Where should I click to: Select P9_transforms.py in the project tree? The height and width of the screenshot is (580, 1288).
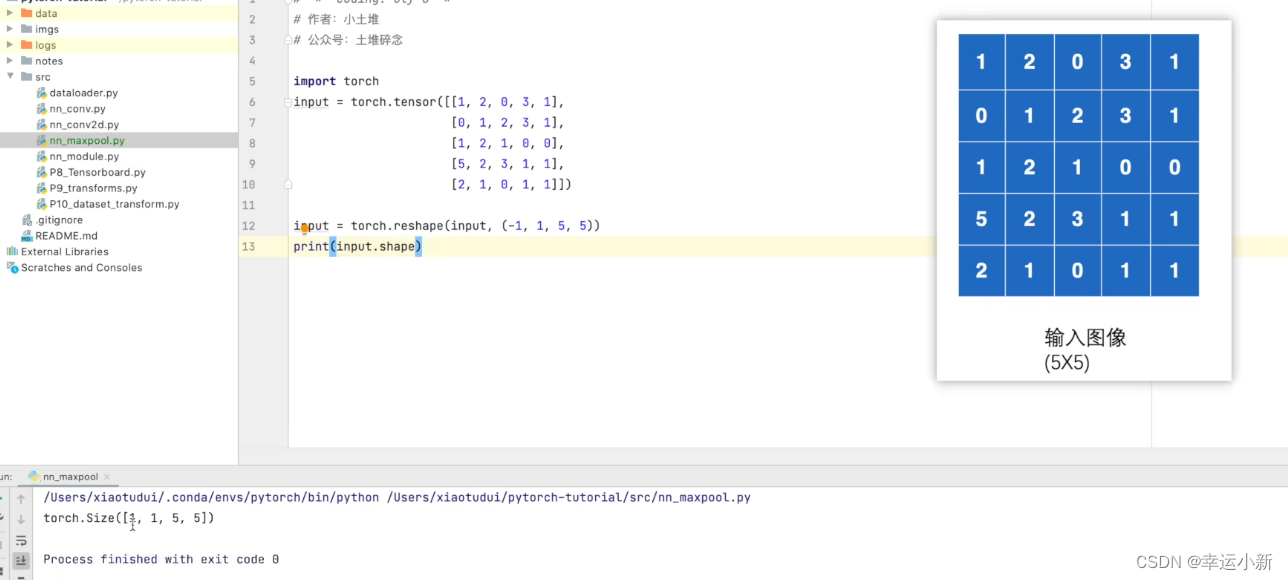point(94,188)
